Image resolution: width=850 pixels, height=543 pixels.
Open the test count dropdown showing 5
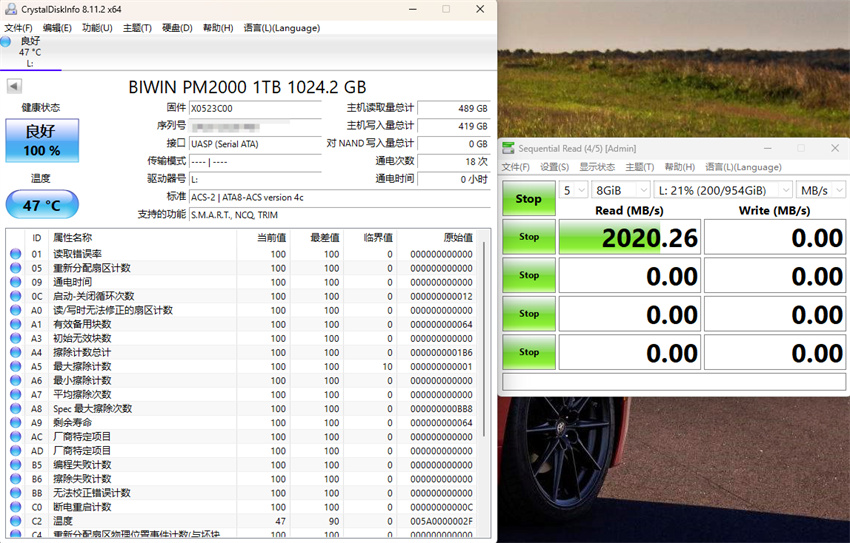pos(574,190)
